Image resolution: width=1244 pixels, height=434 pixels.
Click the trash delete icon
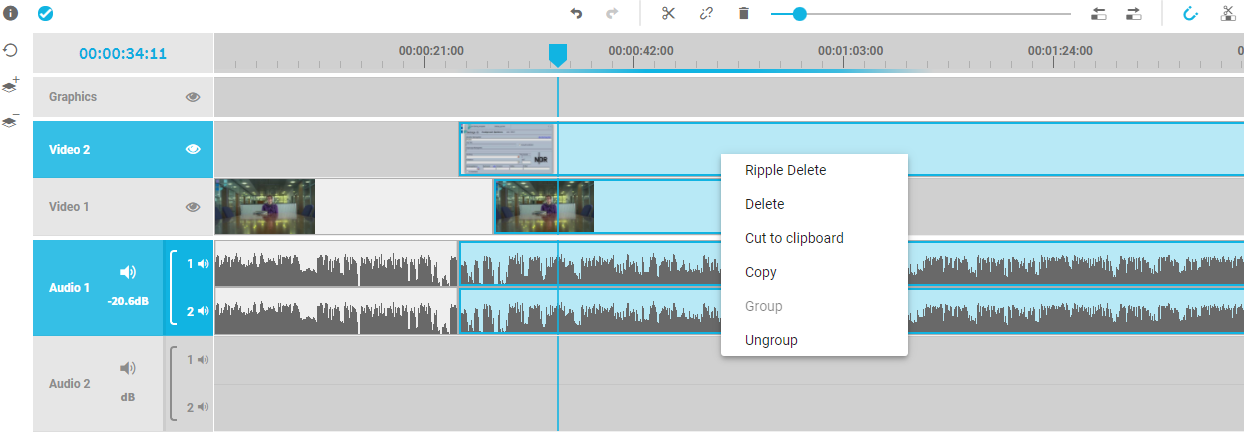tap(743, 14)
